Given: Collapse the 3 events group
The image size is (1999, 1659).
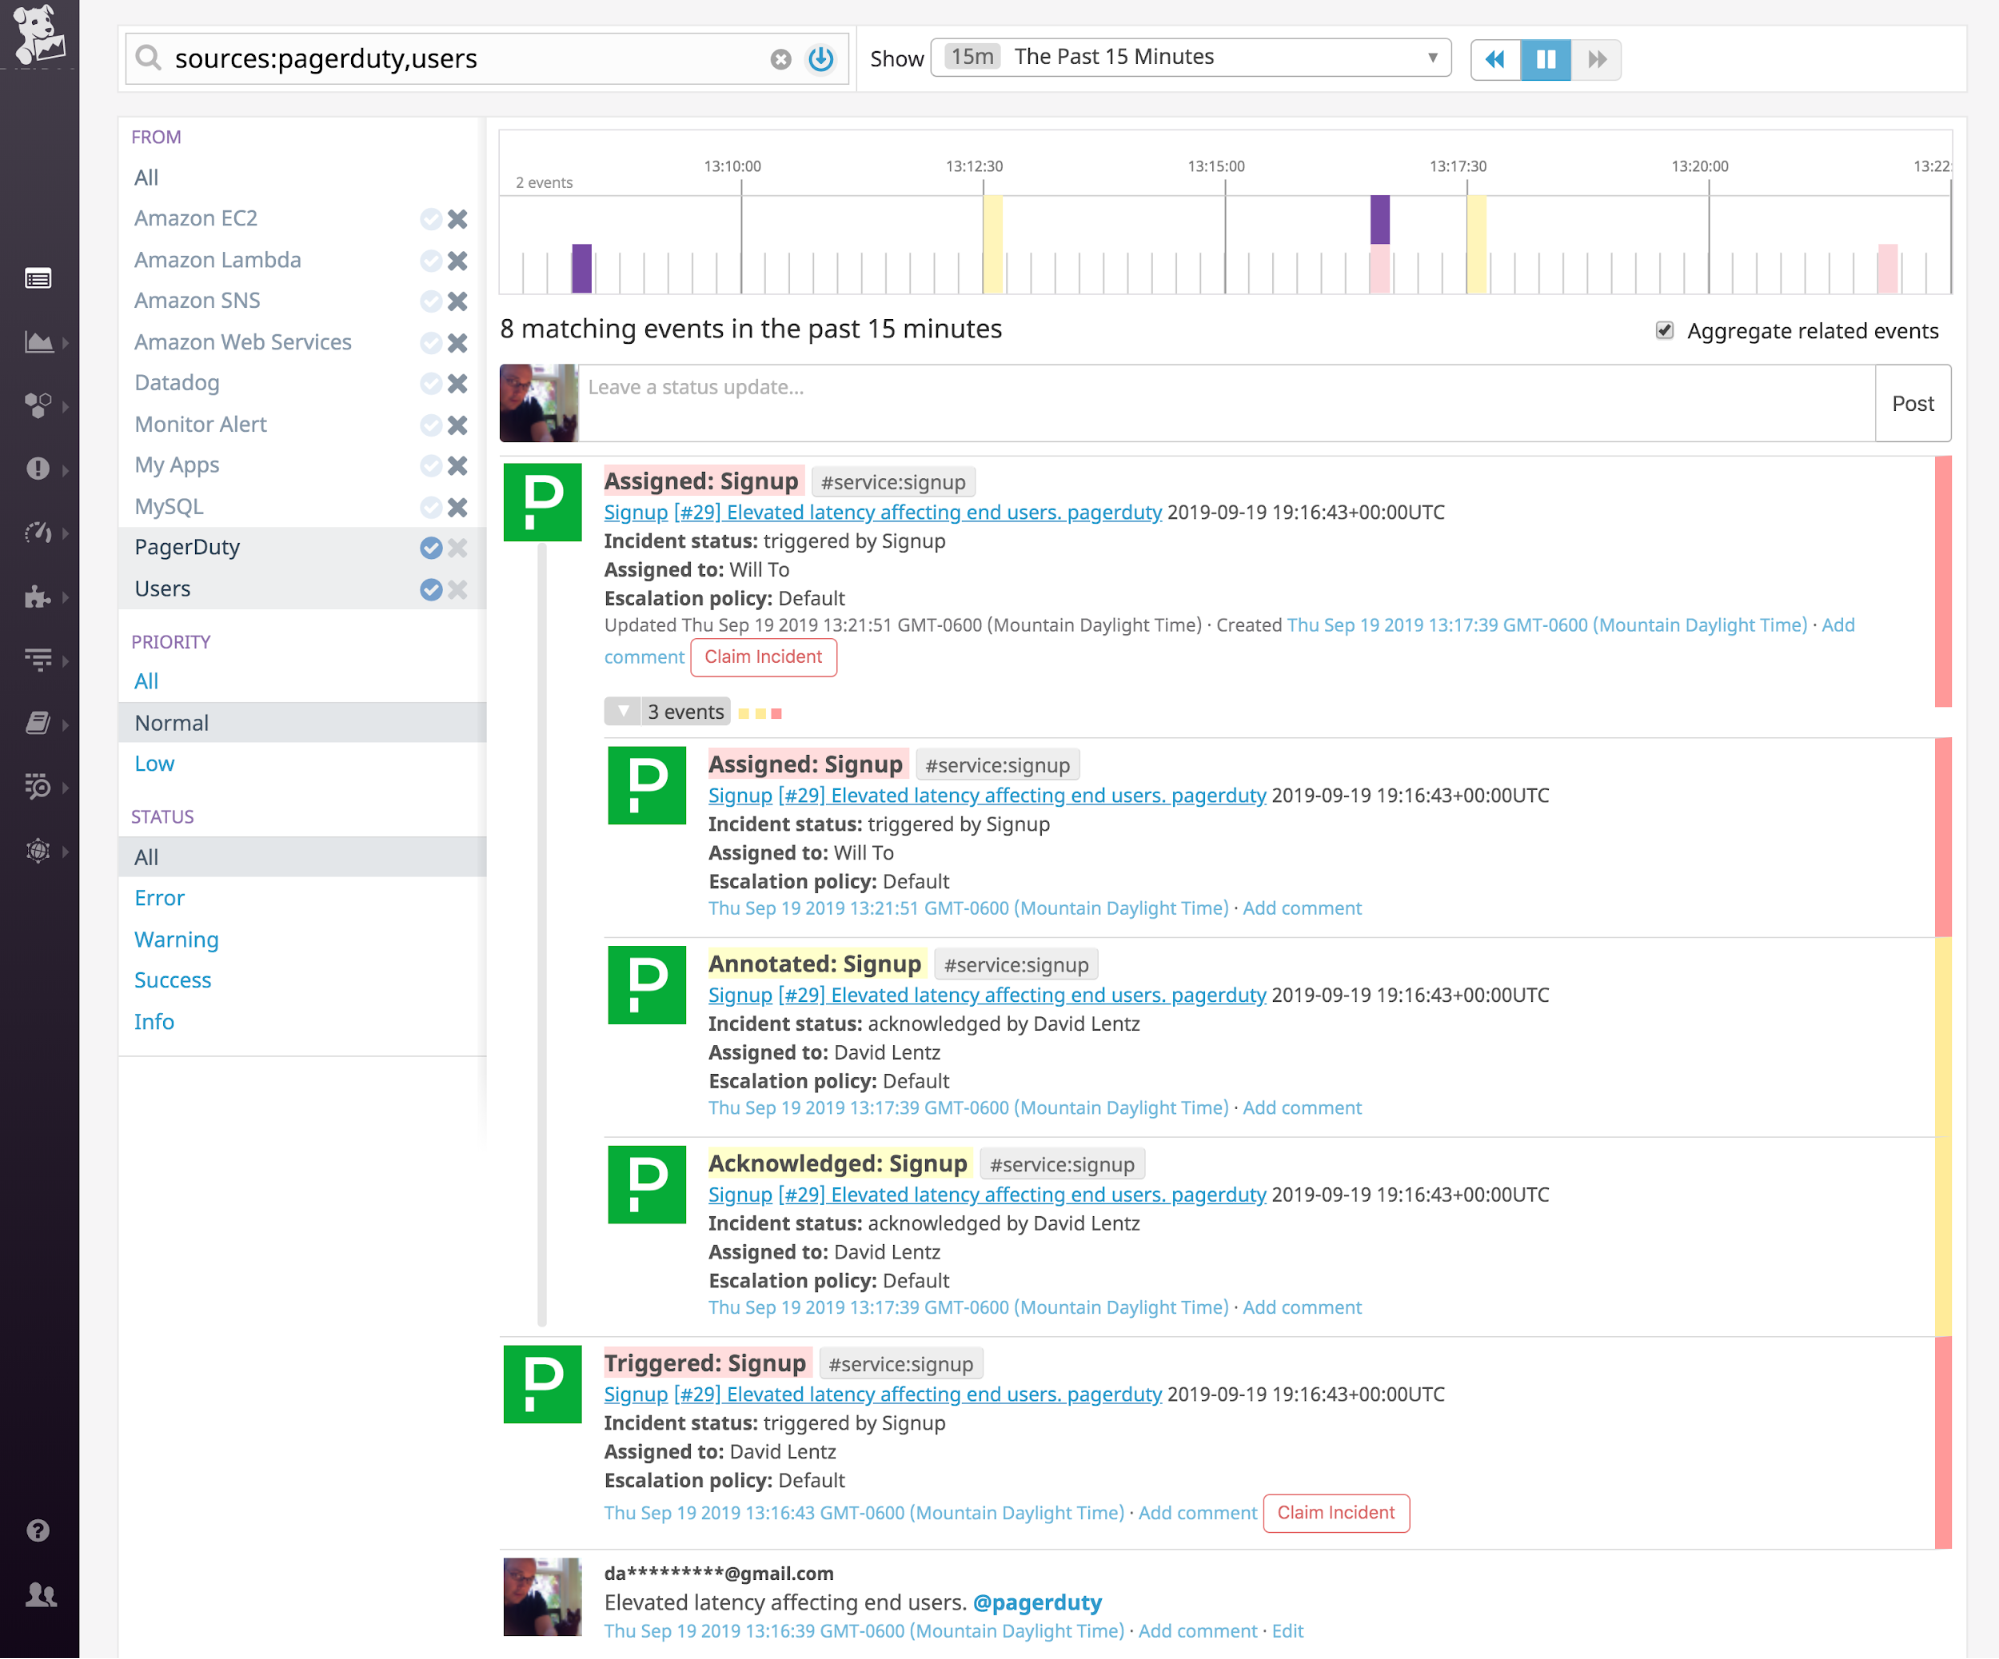Looking at the screenshot, I should (623, 711).
